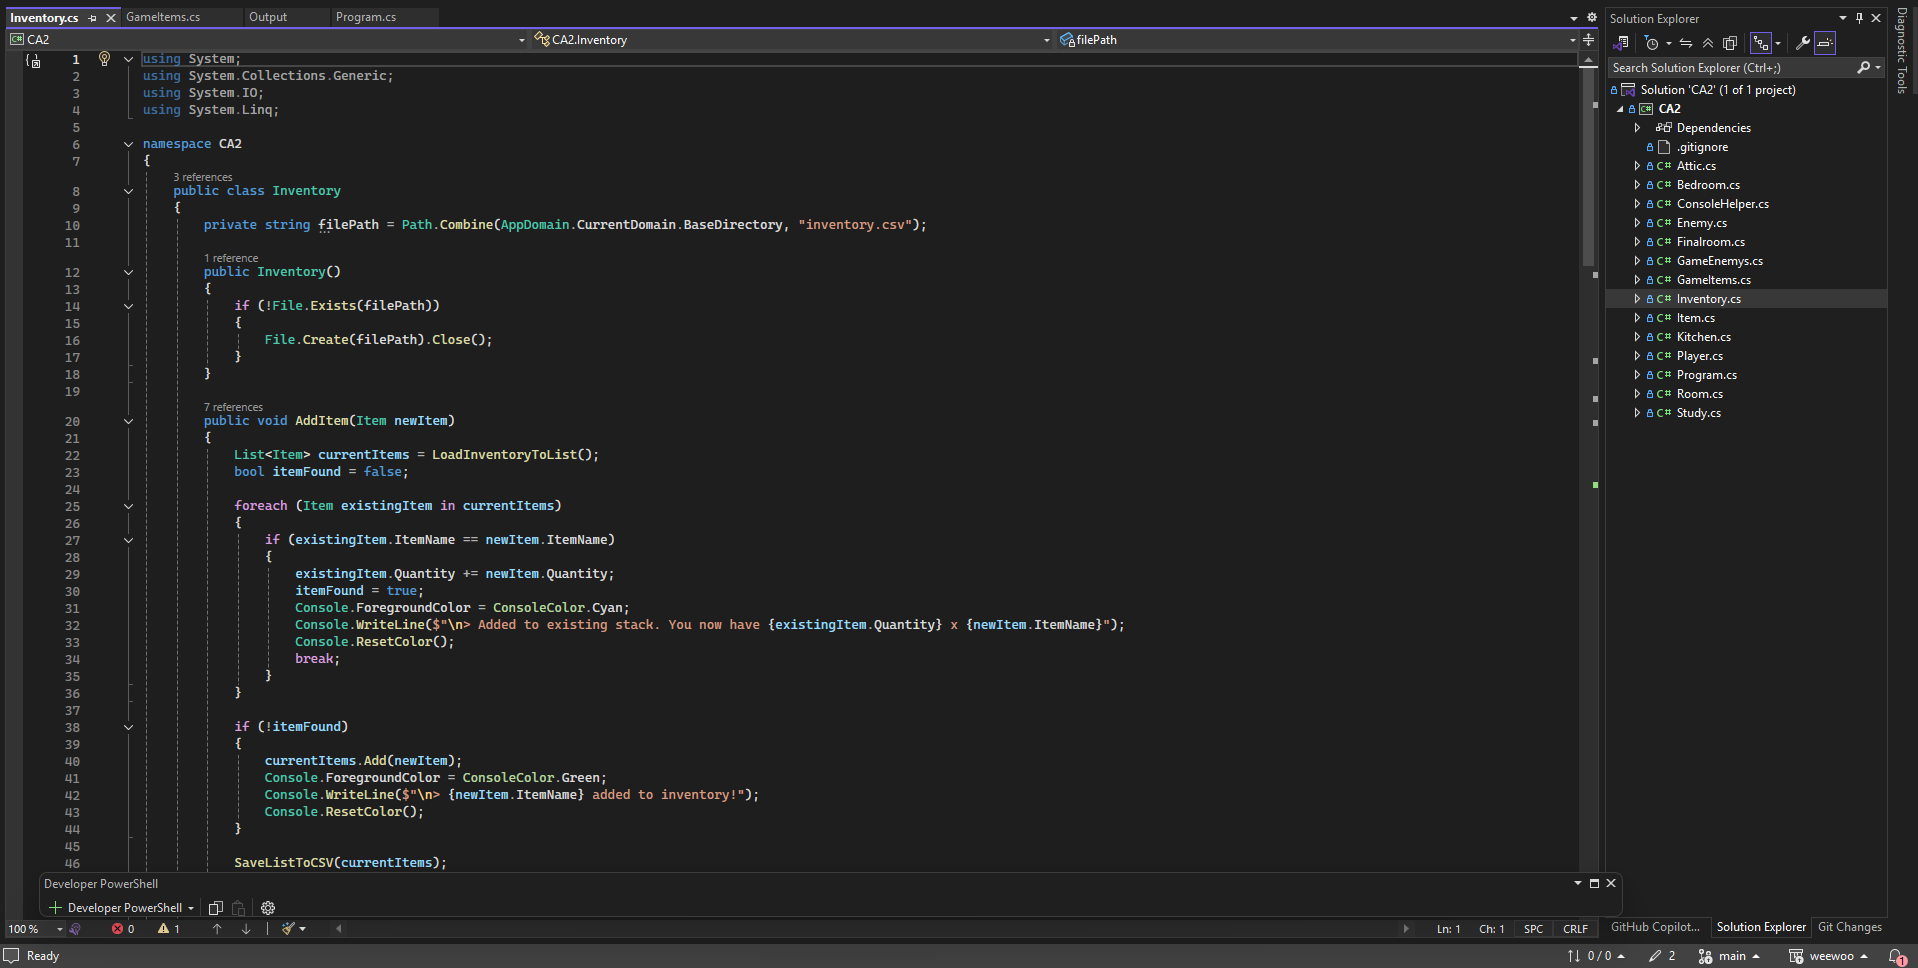Switch to the GameItems.cs tab
The image size is (1918, 968).
point(163,17)
